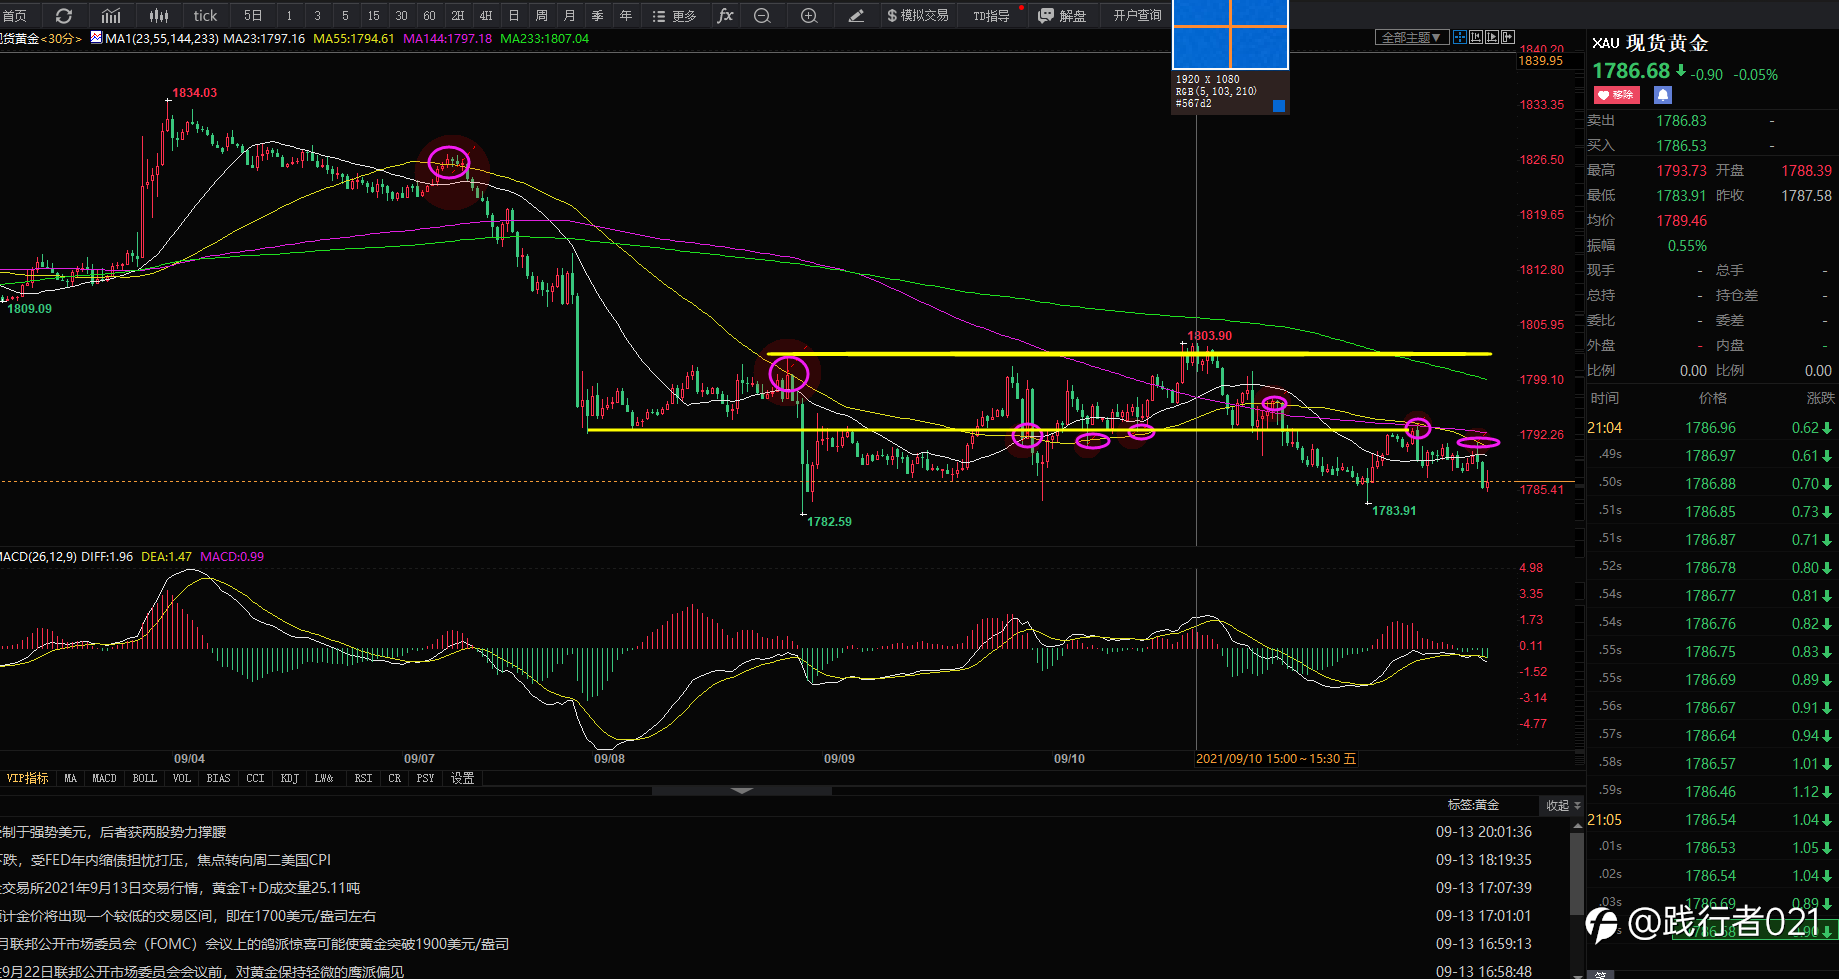
Task: Click the crosshair cursor mode icon
Action: (x=1460, y=37)
